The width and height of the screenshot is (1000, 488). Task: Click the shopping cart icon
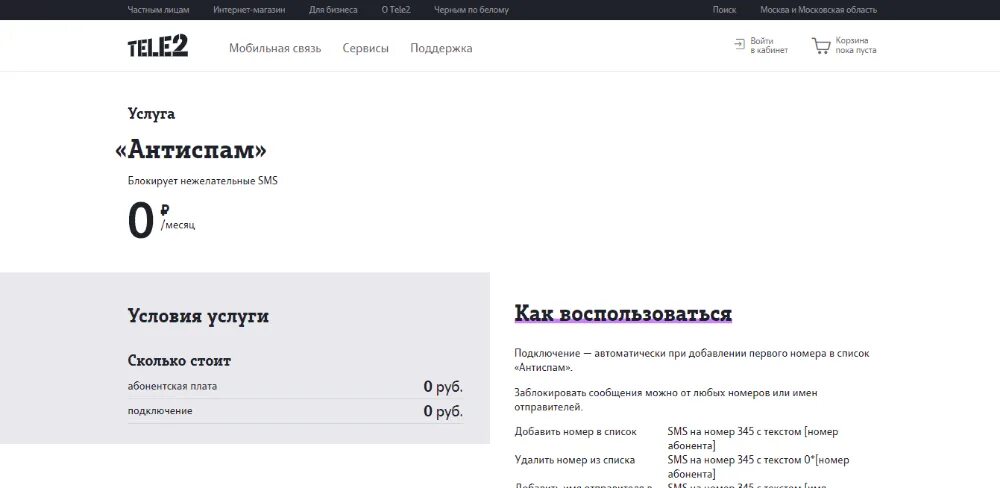(821, 45)
